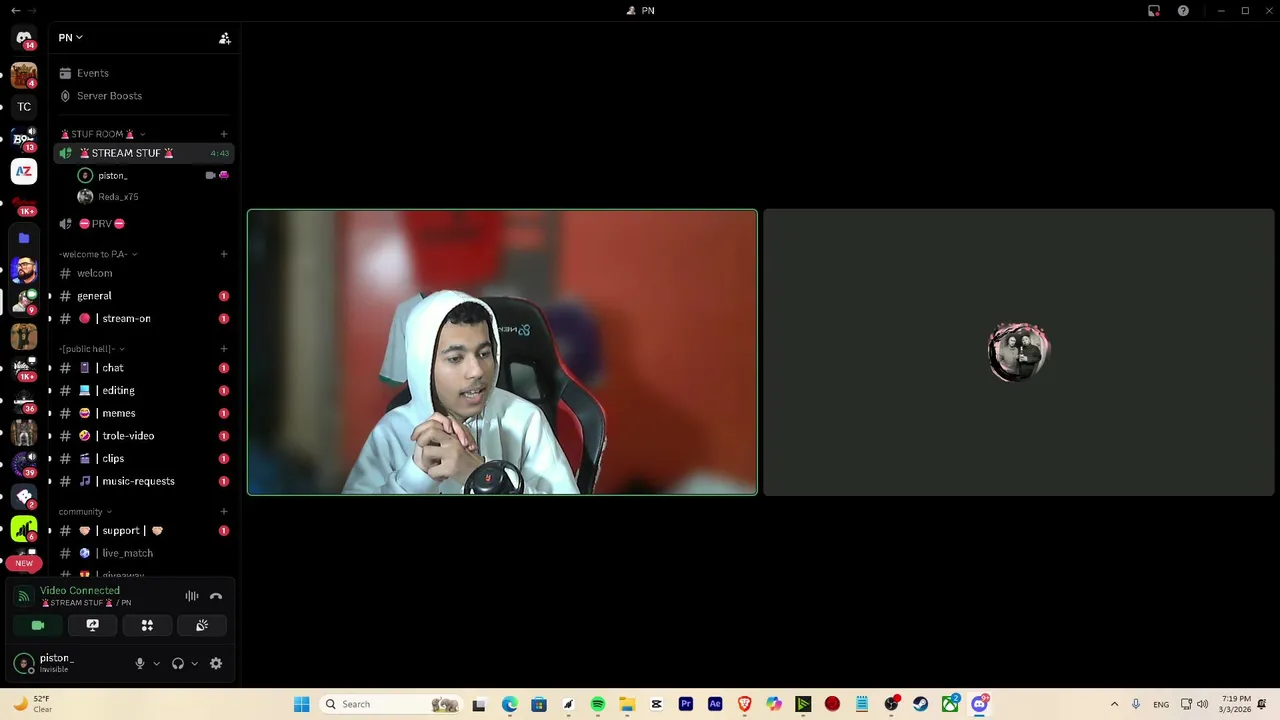Click user piston_ in voice channel
Viewport: 1280px width, 720px height.
coord(112,176)
